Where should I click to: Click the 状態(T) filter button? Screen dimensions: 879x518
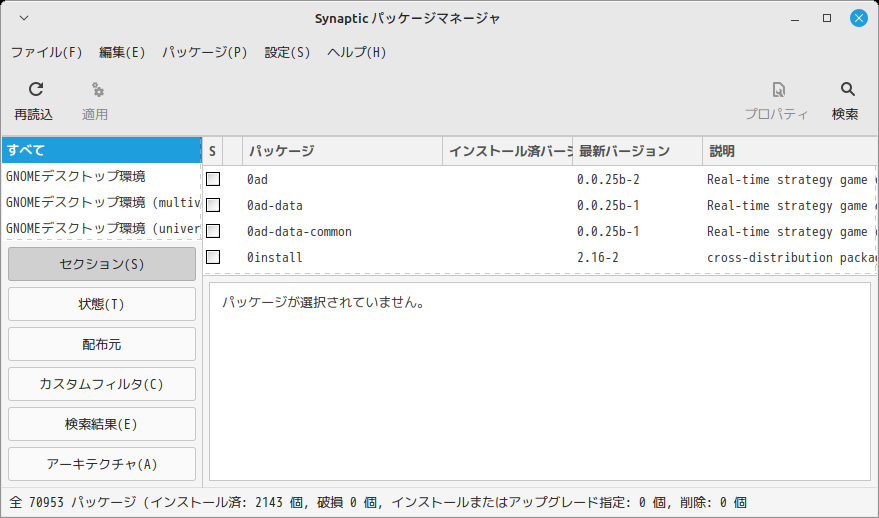click(x=102, y=304)
